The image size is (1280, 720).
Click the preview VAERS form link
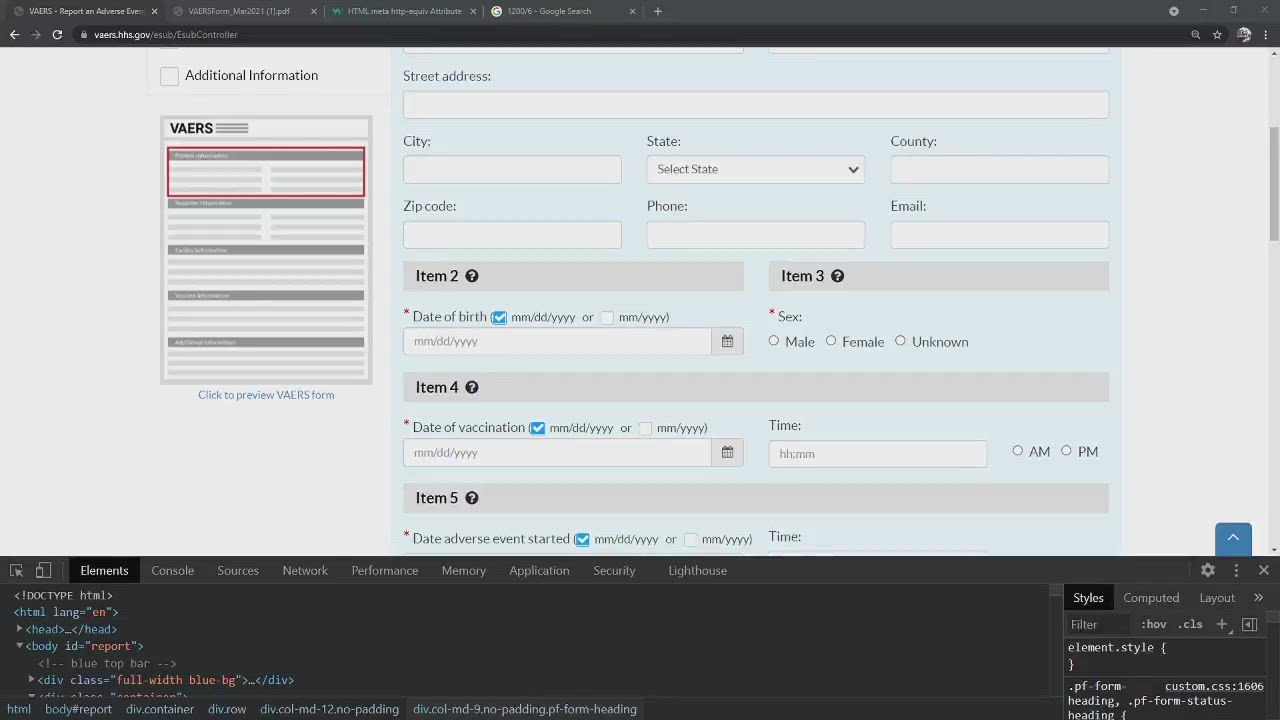pos(266,395)
